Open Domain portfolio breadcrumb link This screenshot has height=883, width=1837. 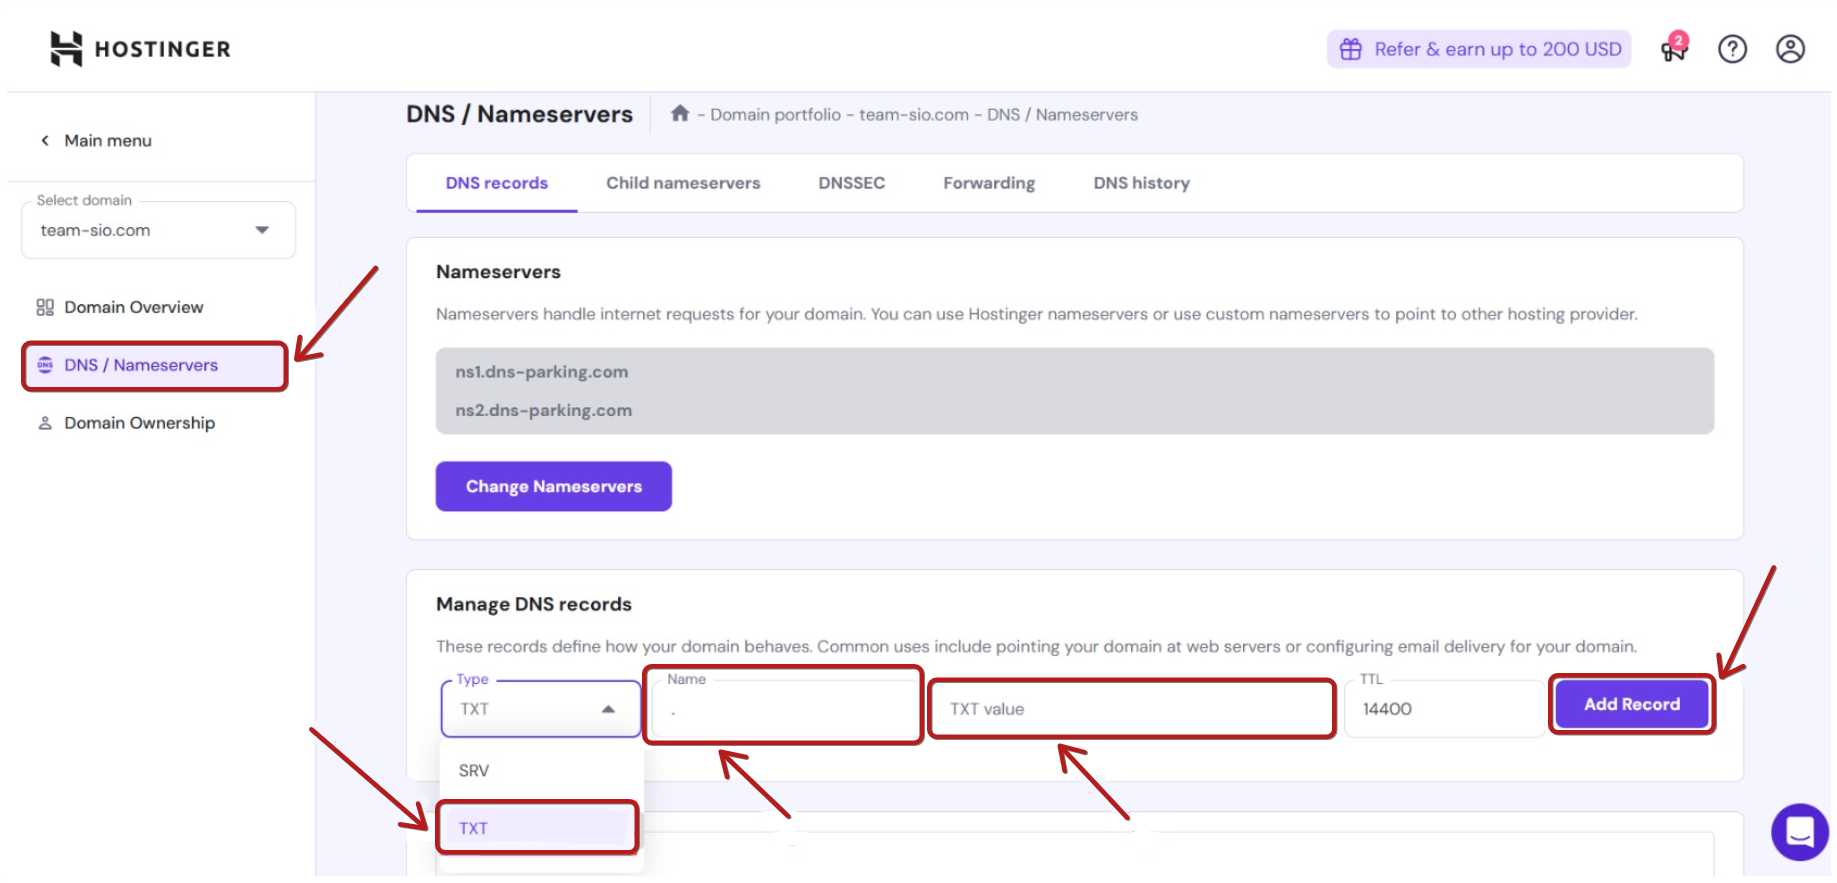775,114
